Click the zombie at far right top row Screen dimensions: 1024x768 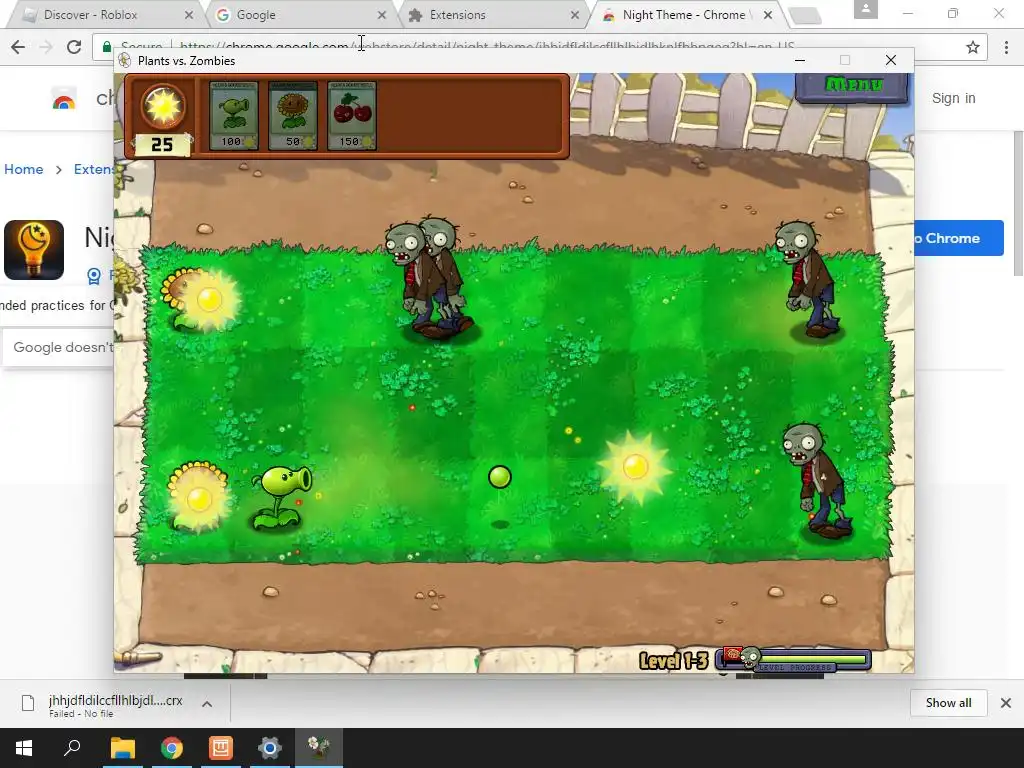point(807,280)
